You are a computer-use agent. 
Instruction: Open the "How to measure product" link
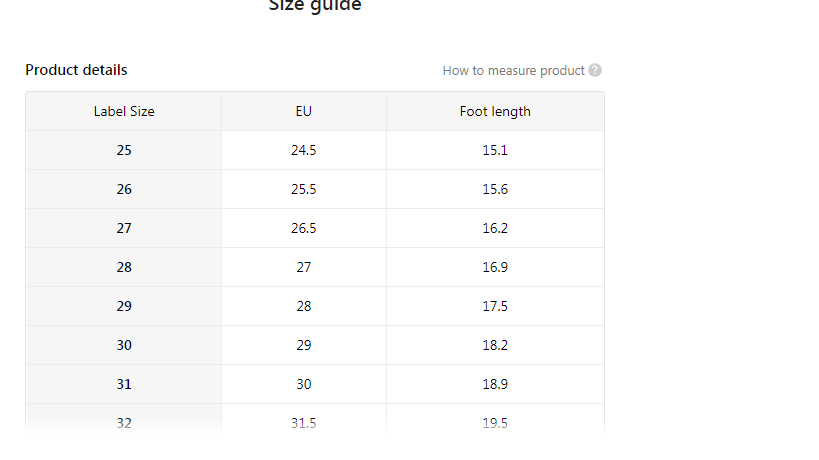pyautogui.click(x=513, y=70)
